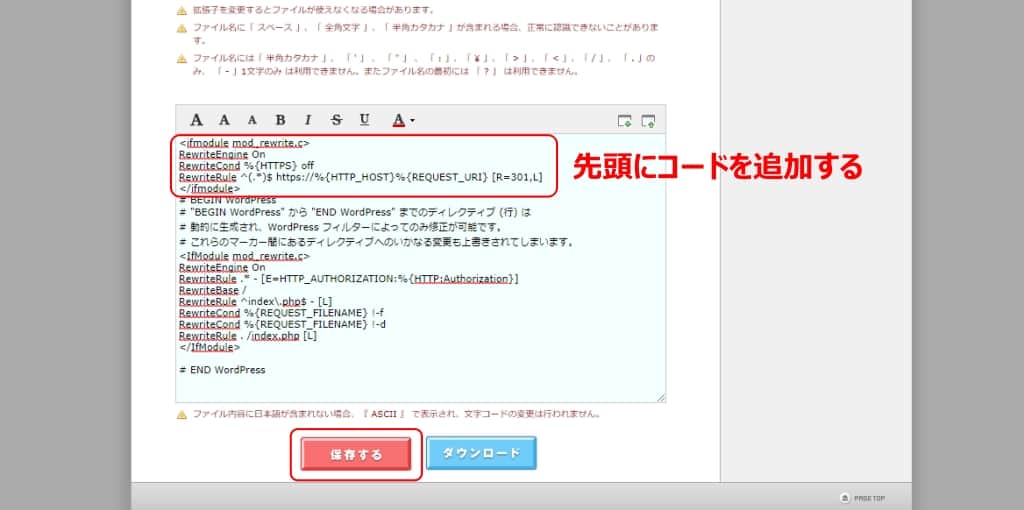Click the PAGE TOP link
1024x510 pixels.
click(863, 498)
